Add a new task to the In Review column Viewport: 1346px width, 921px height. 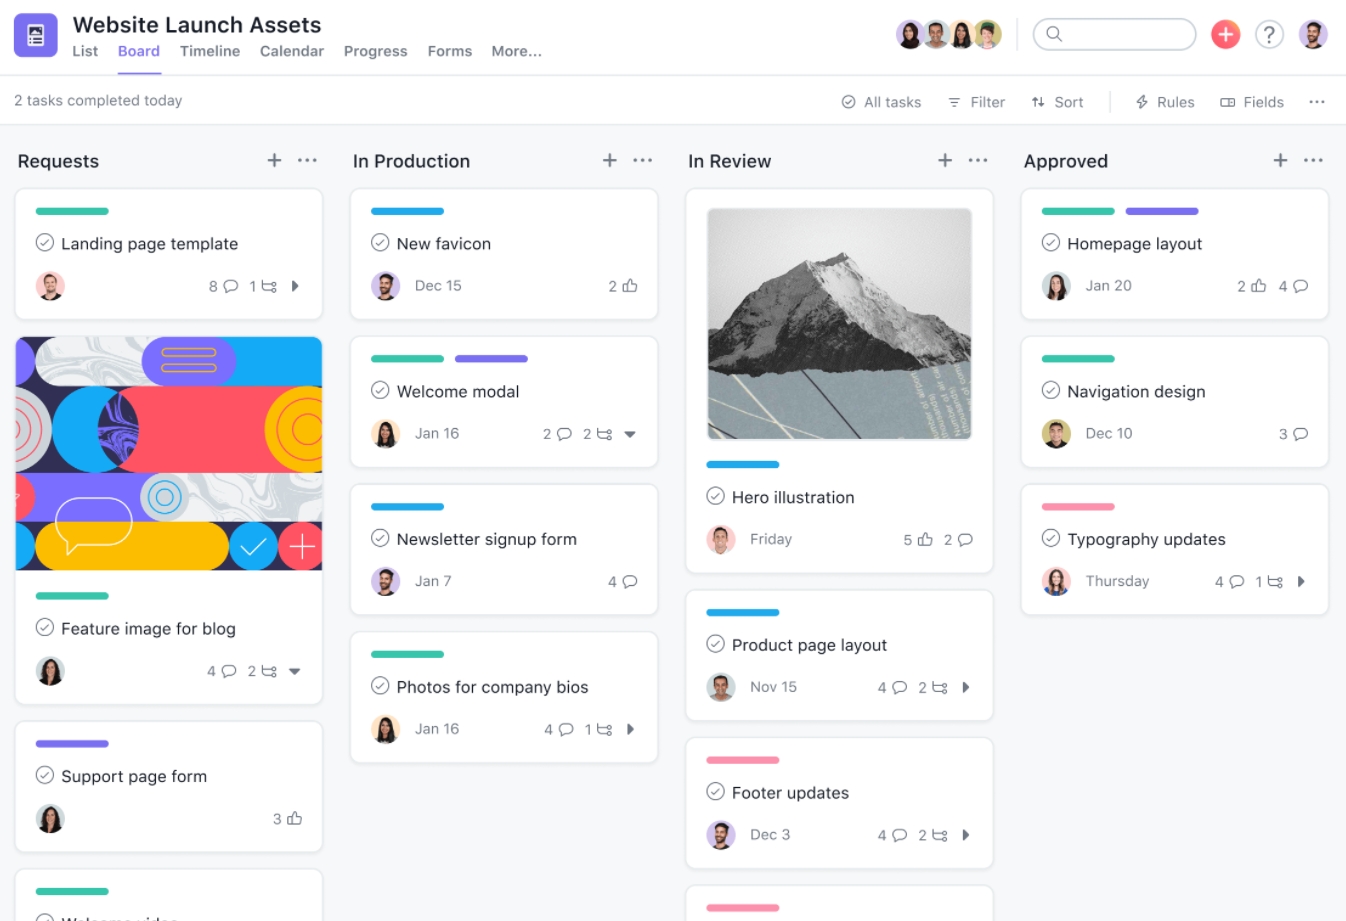(x=944, y=160)
